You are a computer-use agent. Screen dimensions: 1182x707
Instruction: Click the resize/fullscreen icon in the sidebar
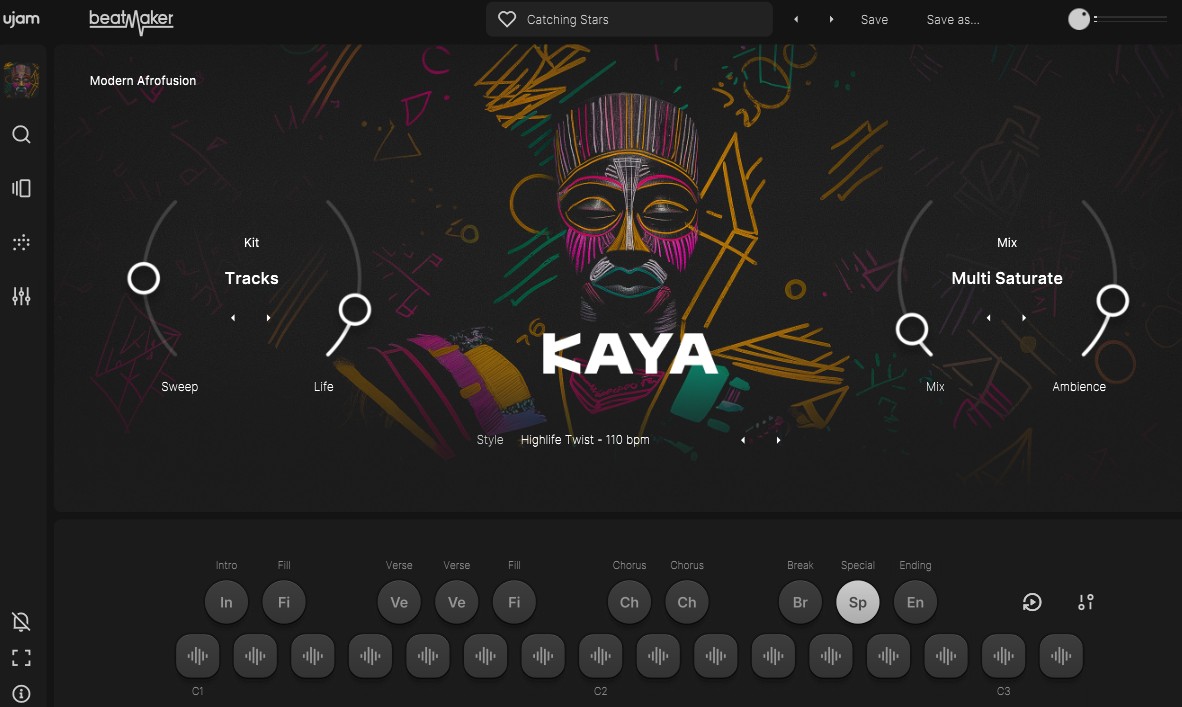pos(21,657)
